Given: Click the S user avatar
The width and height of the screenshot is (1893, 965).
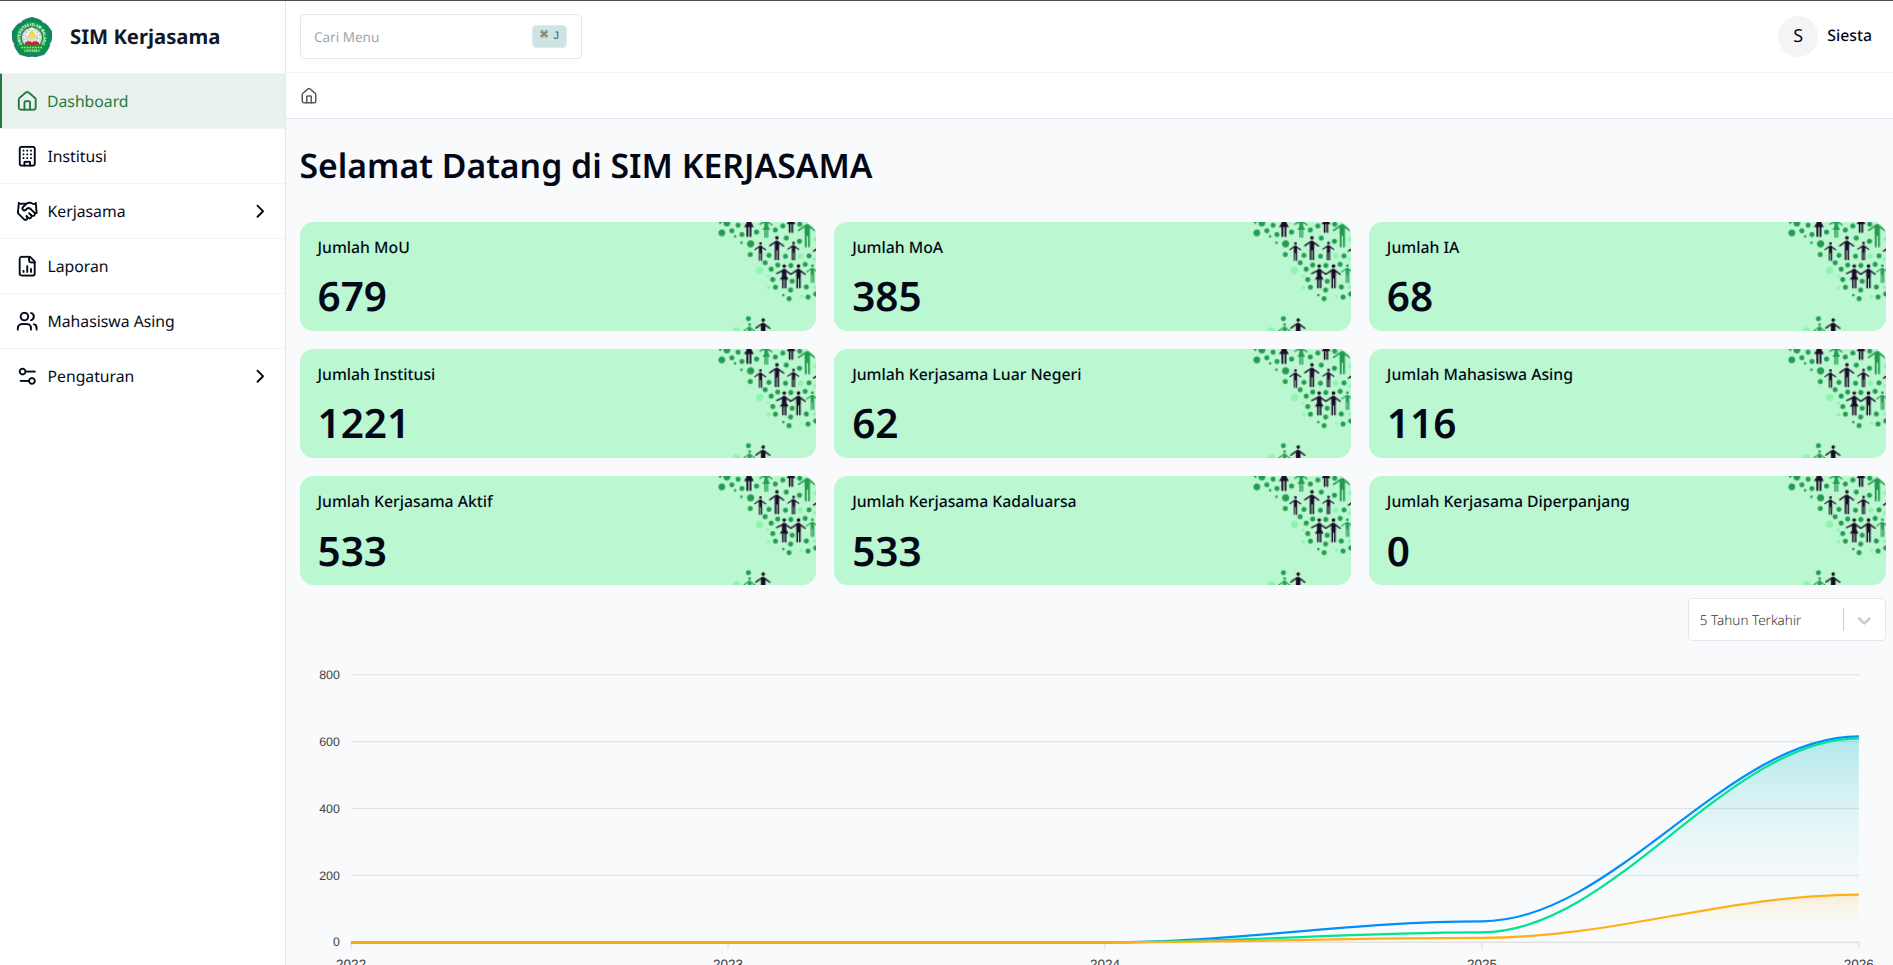Looking at the screenshot, I should click(1798, 36).
